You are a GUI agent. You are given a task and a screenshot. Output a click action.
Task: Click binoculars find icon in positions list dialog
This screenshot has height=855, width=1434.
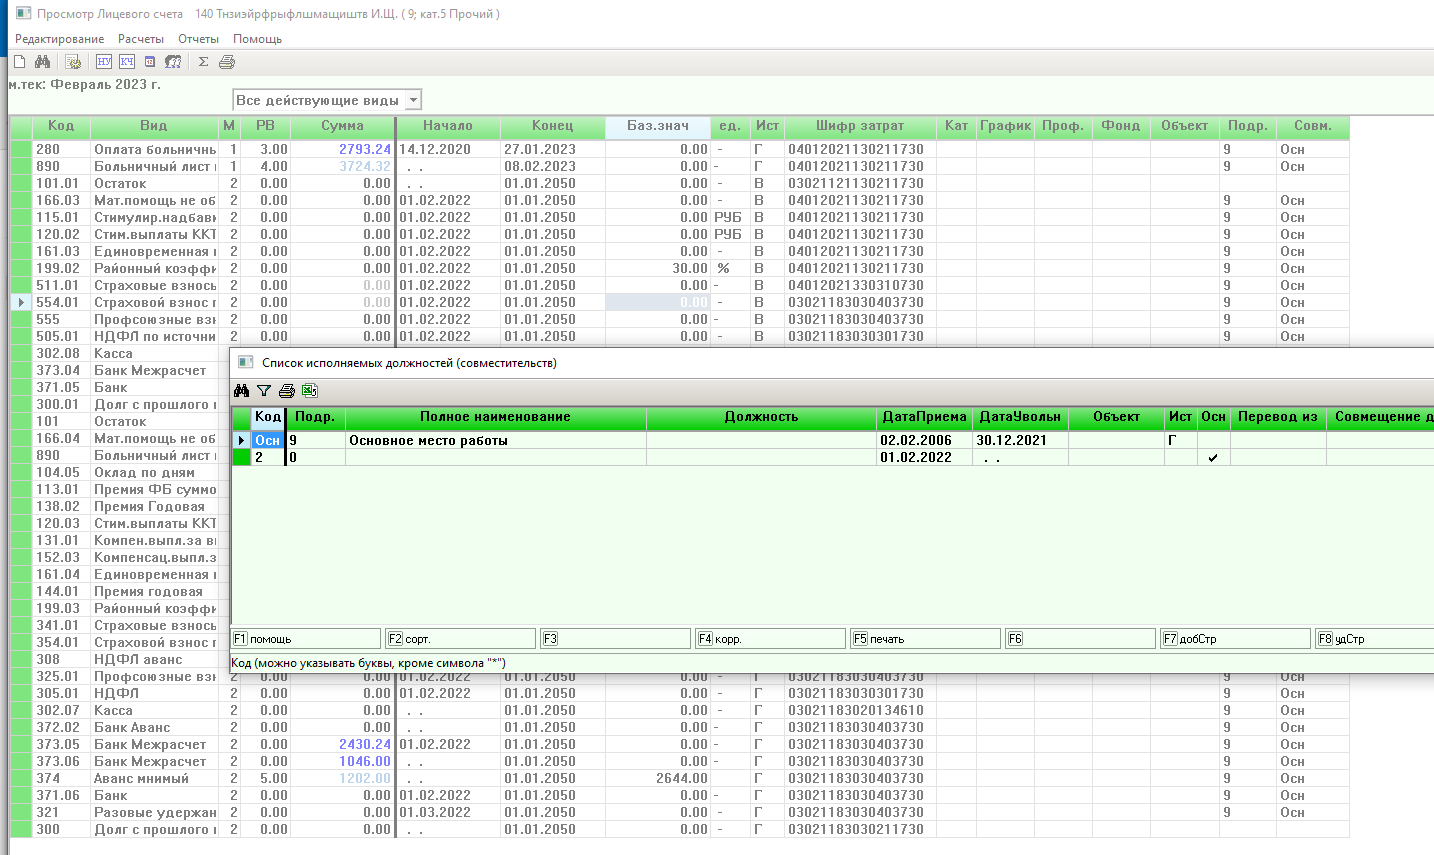pos(241,391)
